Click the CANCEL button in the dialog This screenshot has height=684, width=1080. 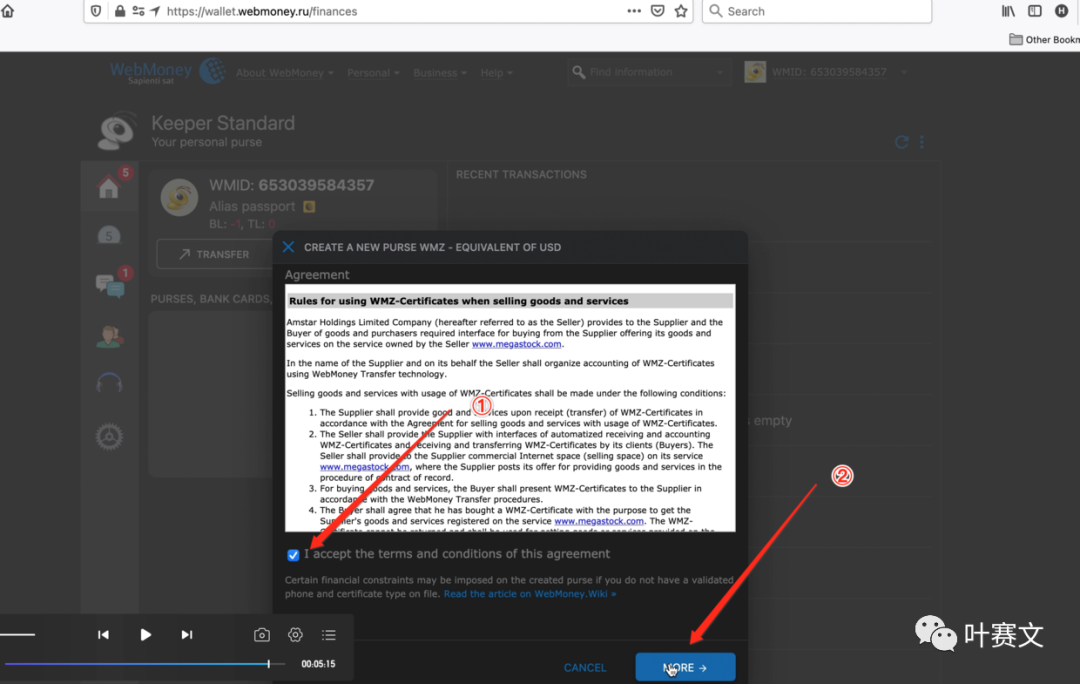point(585,668)
